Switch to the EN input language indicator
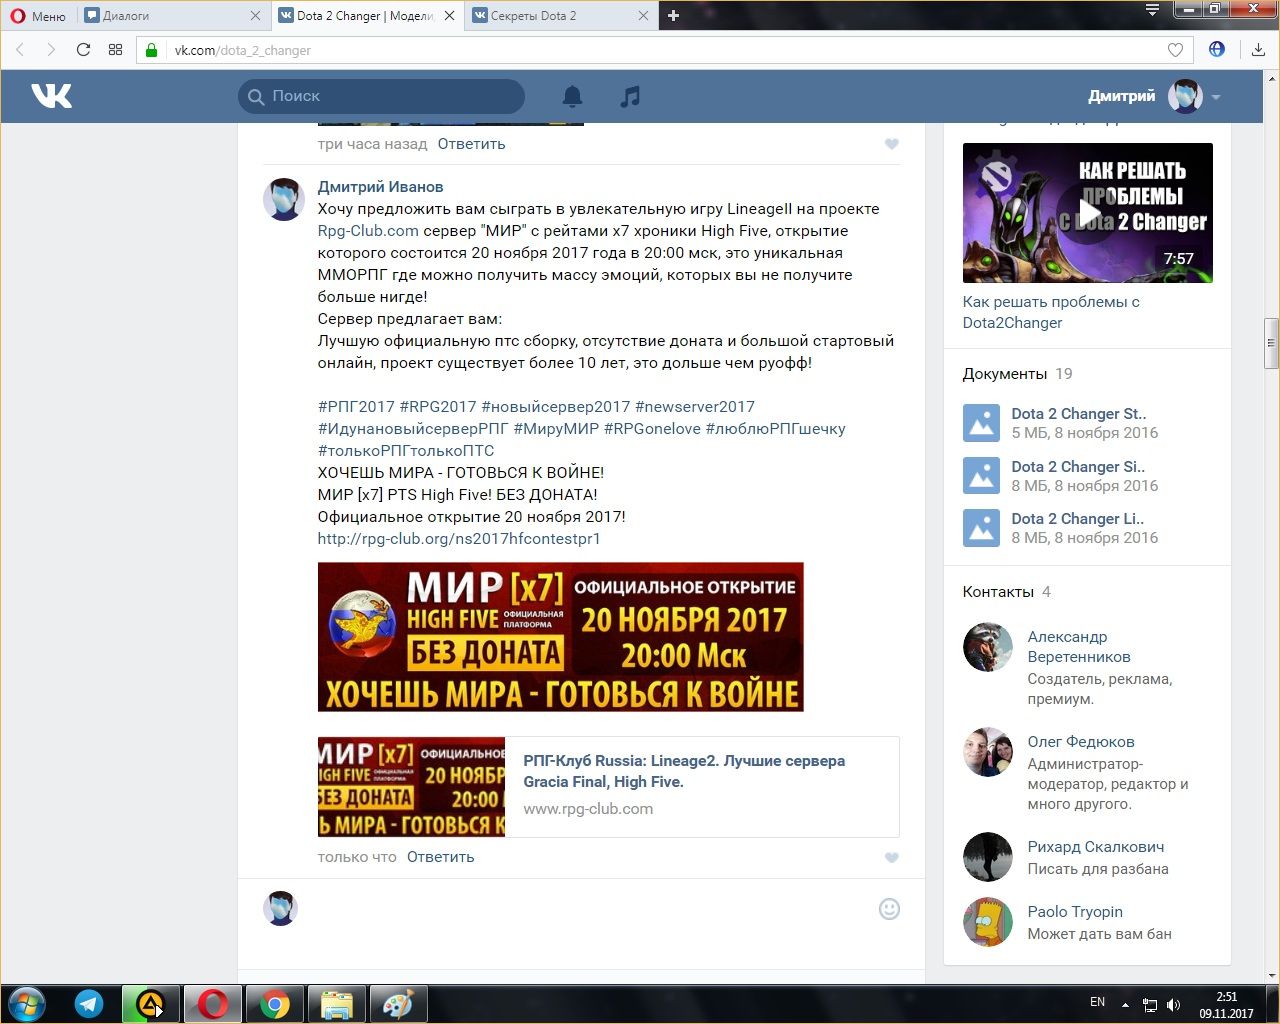The height and width of the screenshot is (1024, 1280). (1097, 1002)
